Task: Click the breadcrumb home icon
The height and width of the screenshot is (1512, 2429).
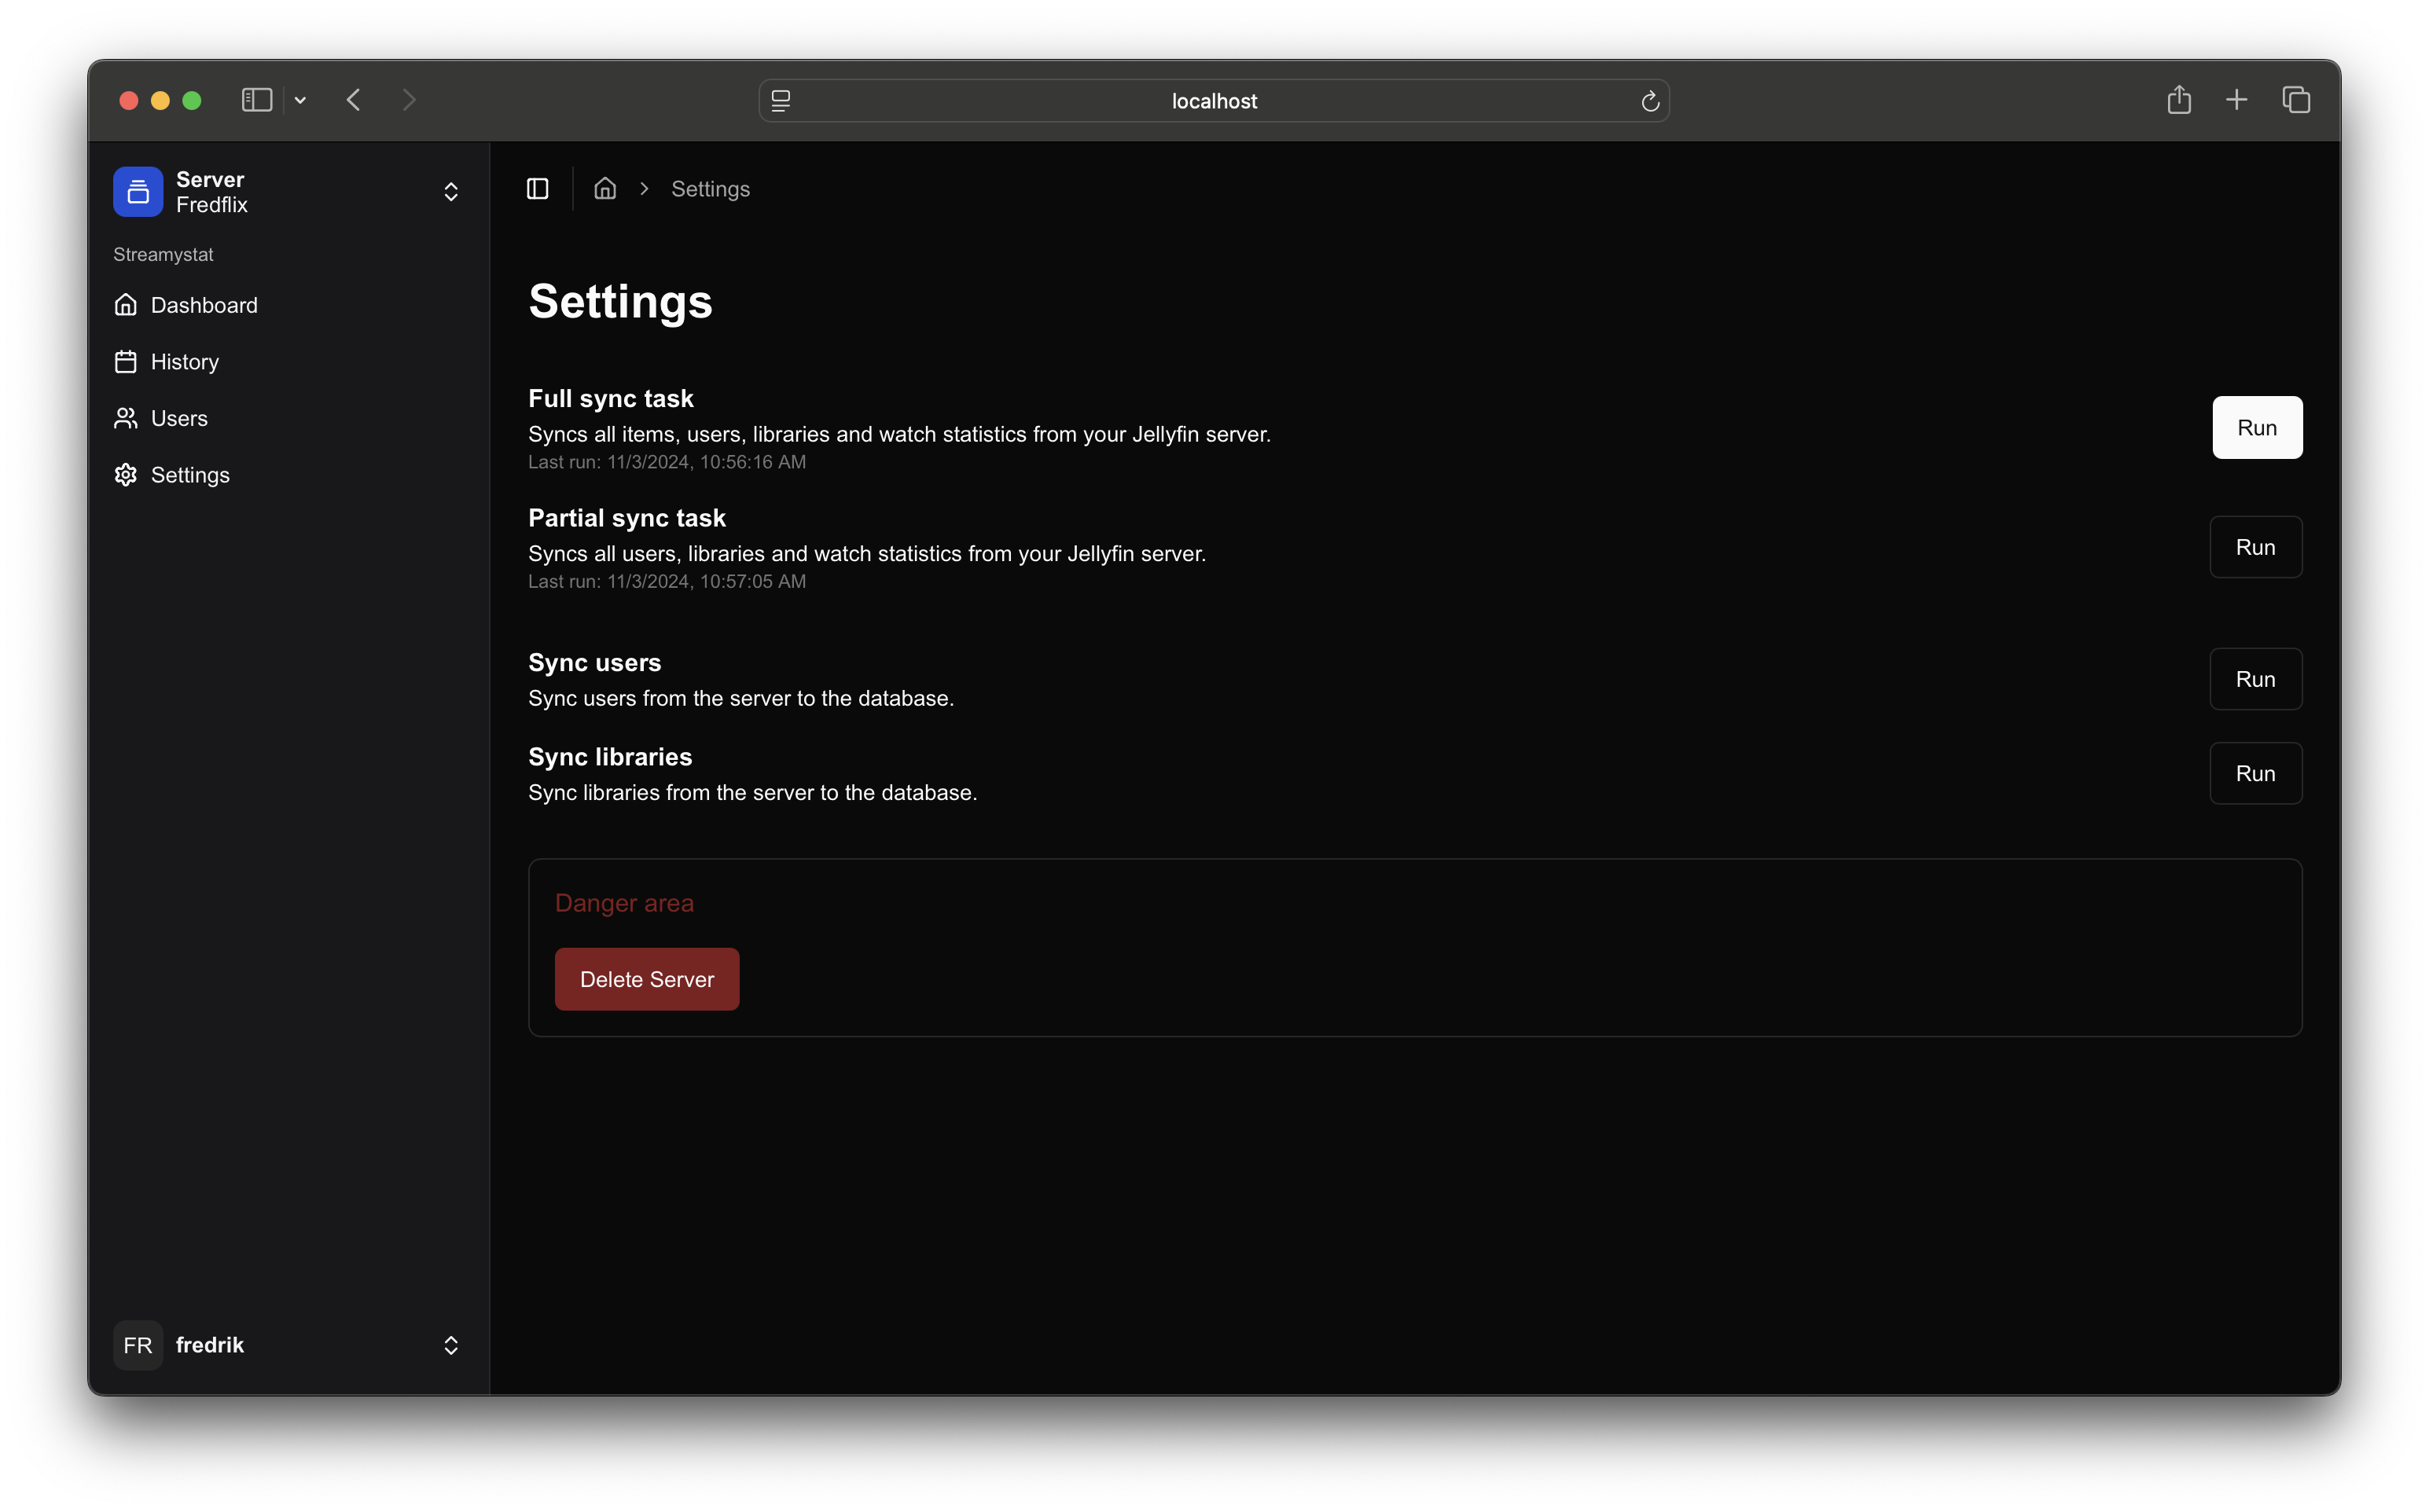Action: pos(605,188)
